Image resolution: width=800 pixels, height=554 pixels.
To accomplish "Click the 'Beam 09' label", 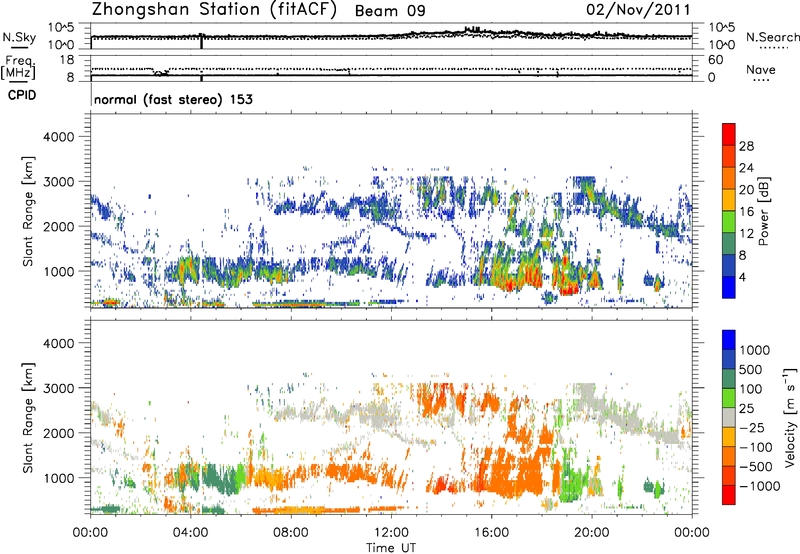I will click(x=390, y=11).
